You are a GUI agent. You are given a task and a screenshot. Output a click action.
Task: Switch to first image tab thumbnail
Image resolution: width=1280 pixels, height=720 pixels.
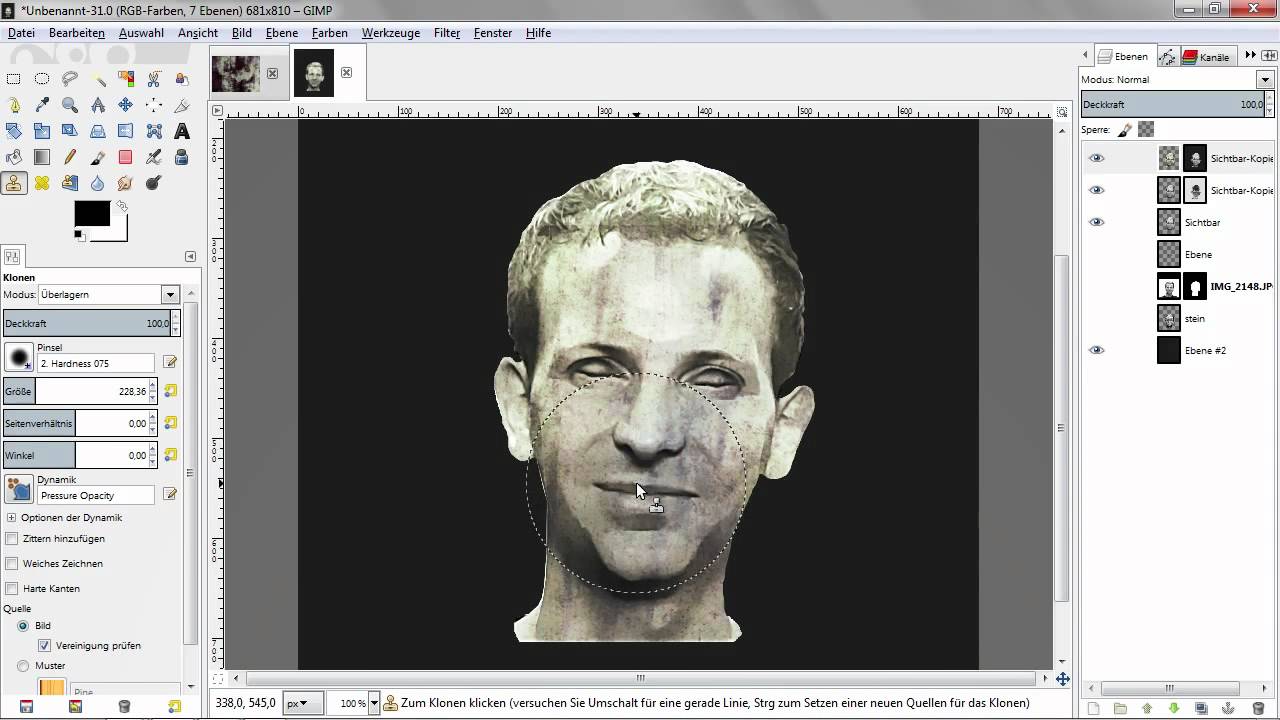[x=236, y=73]
